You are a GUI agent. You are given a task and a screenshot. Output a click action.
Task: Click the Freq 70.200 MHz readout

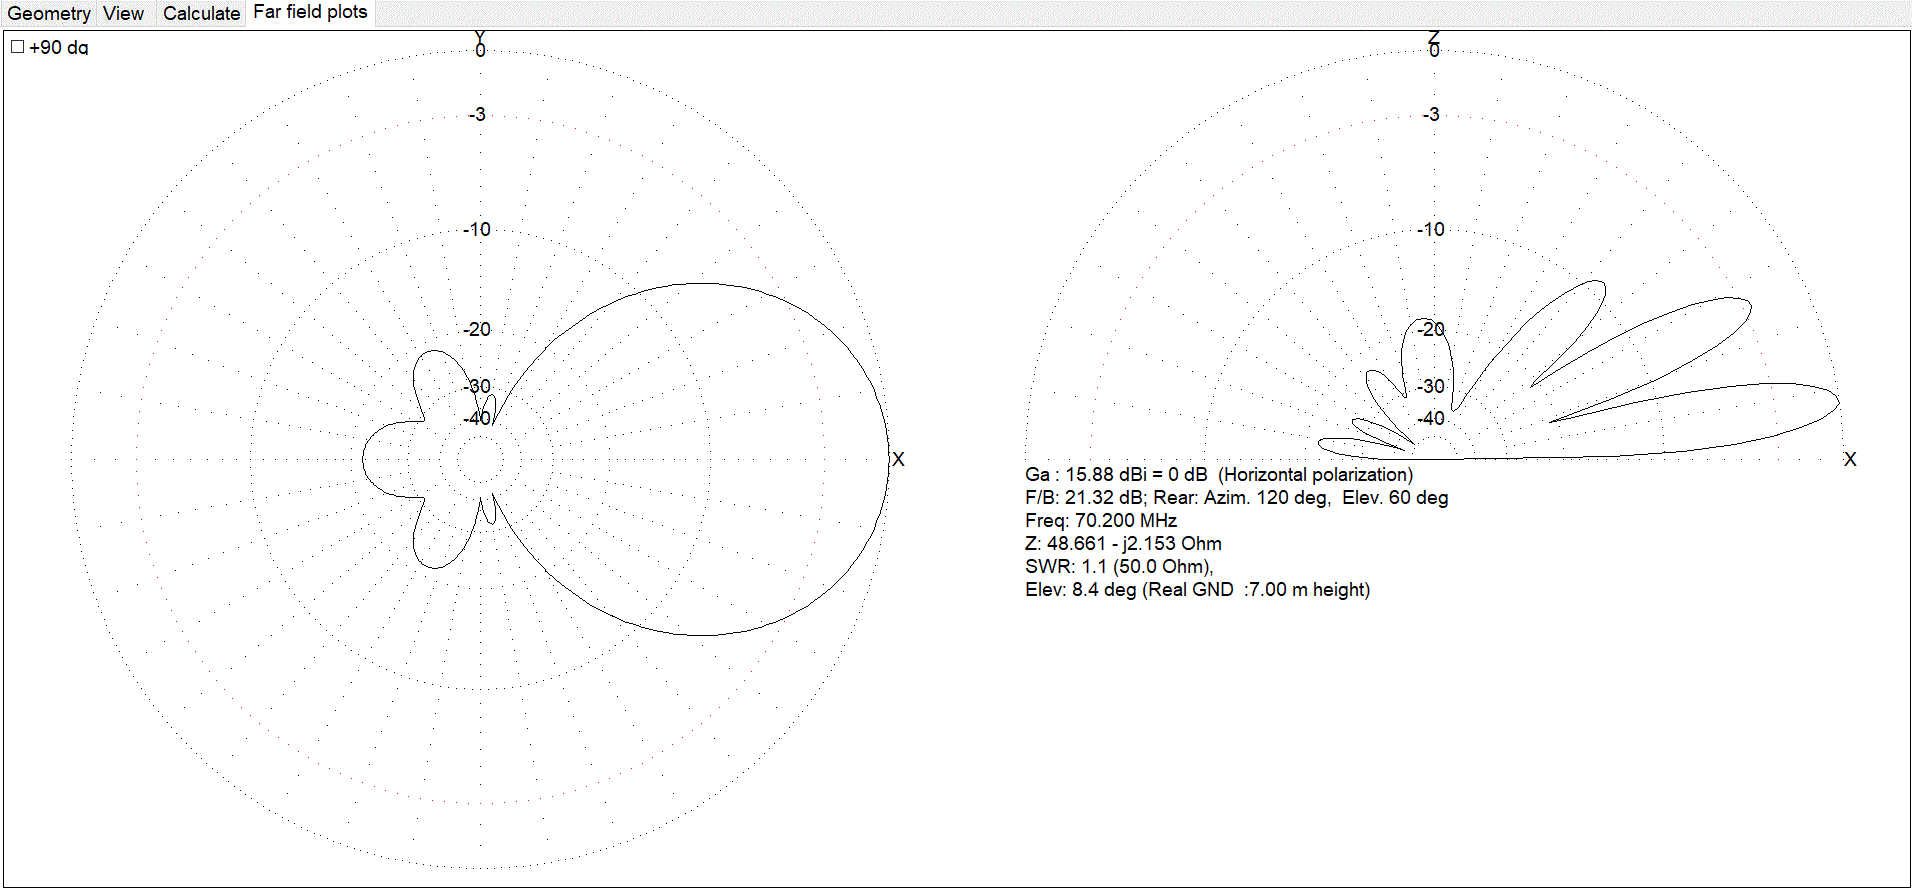coord(1100,521)
